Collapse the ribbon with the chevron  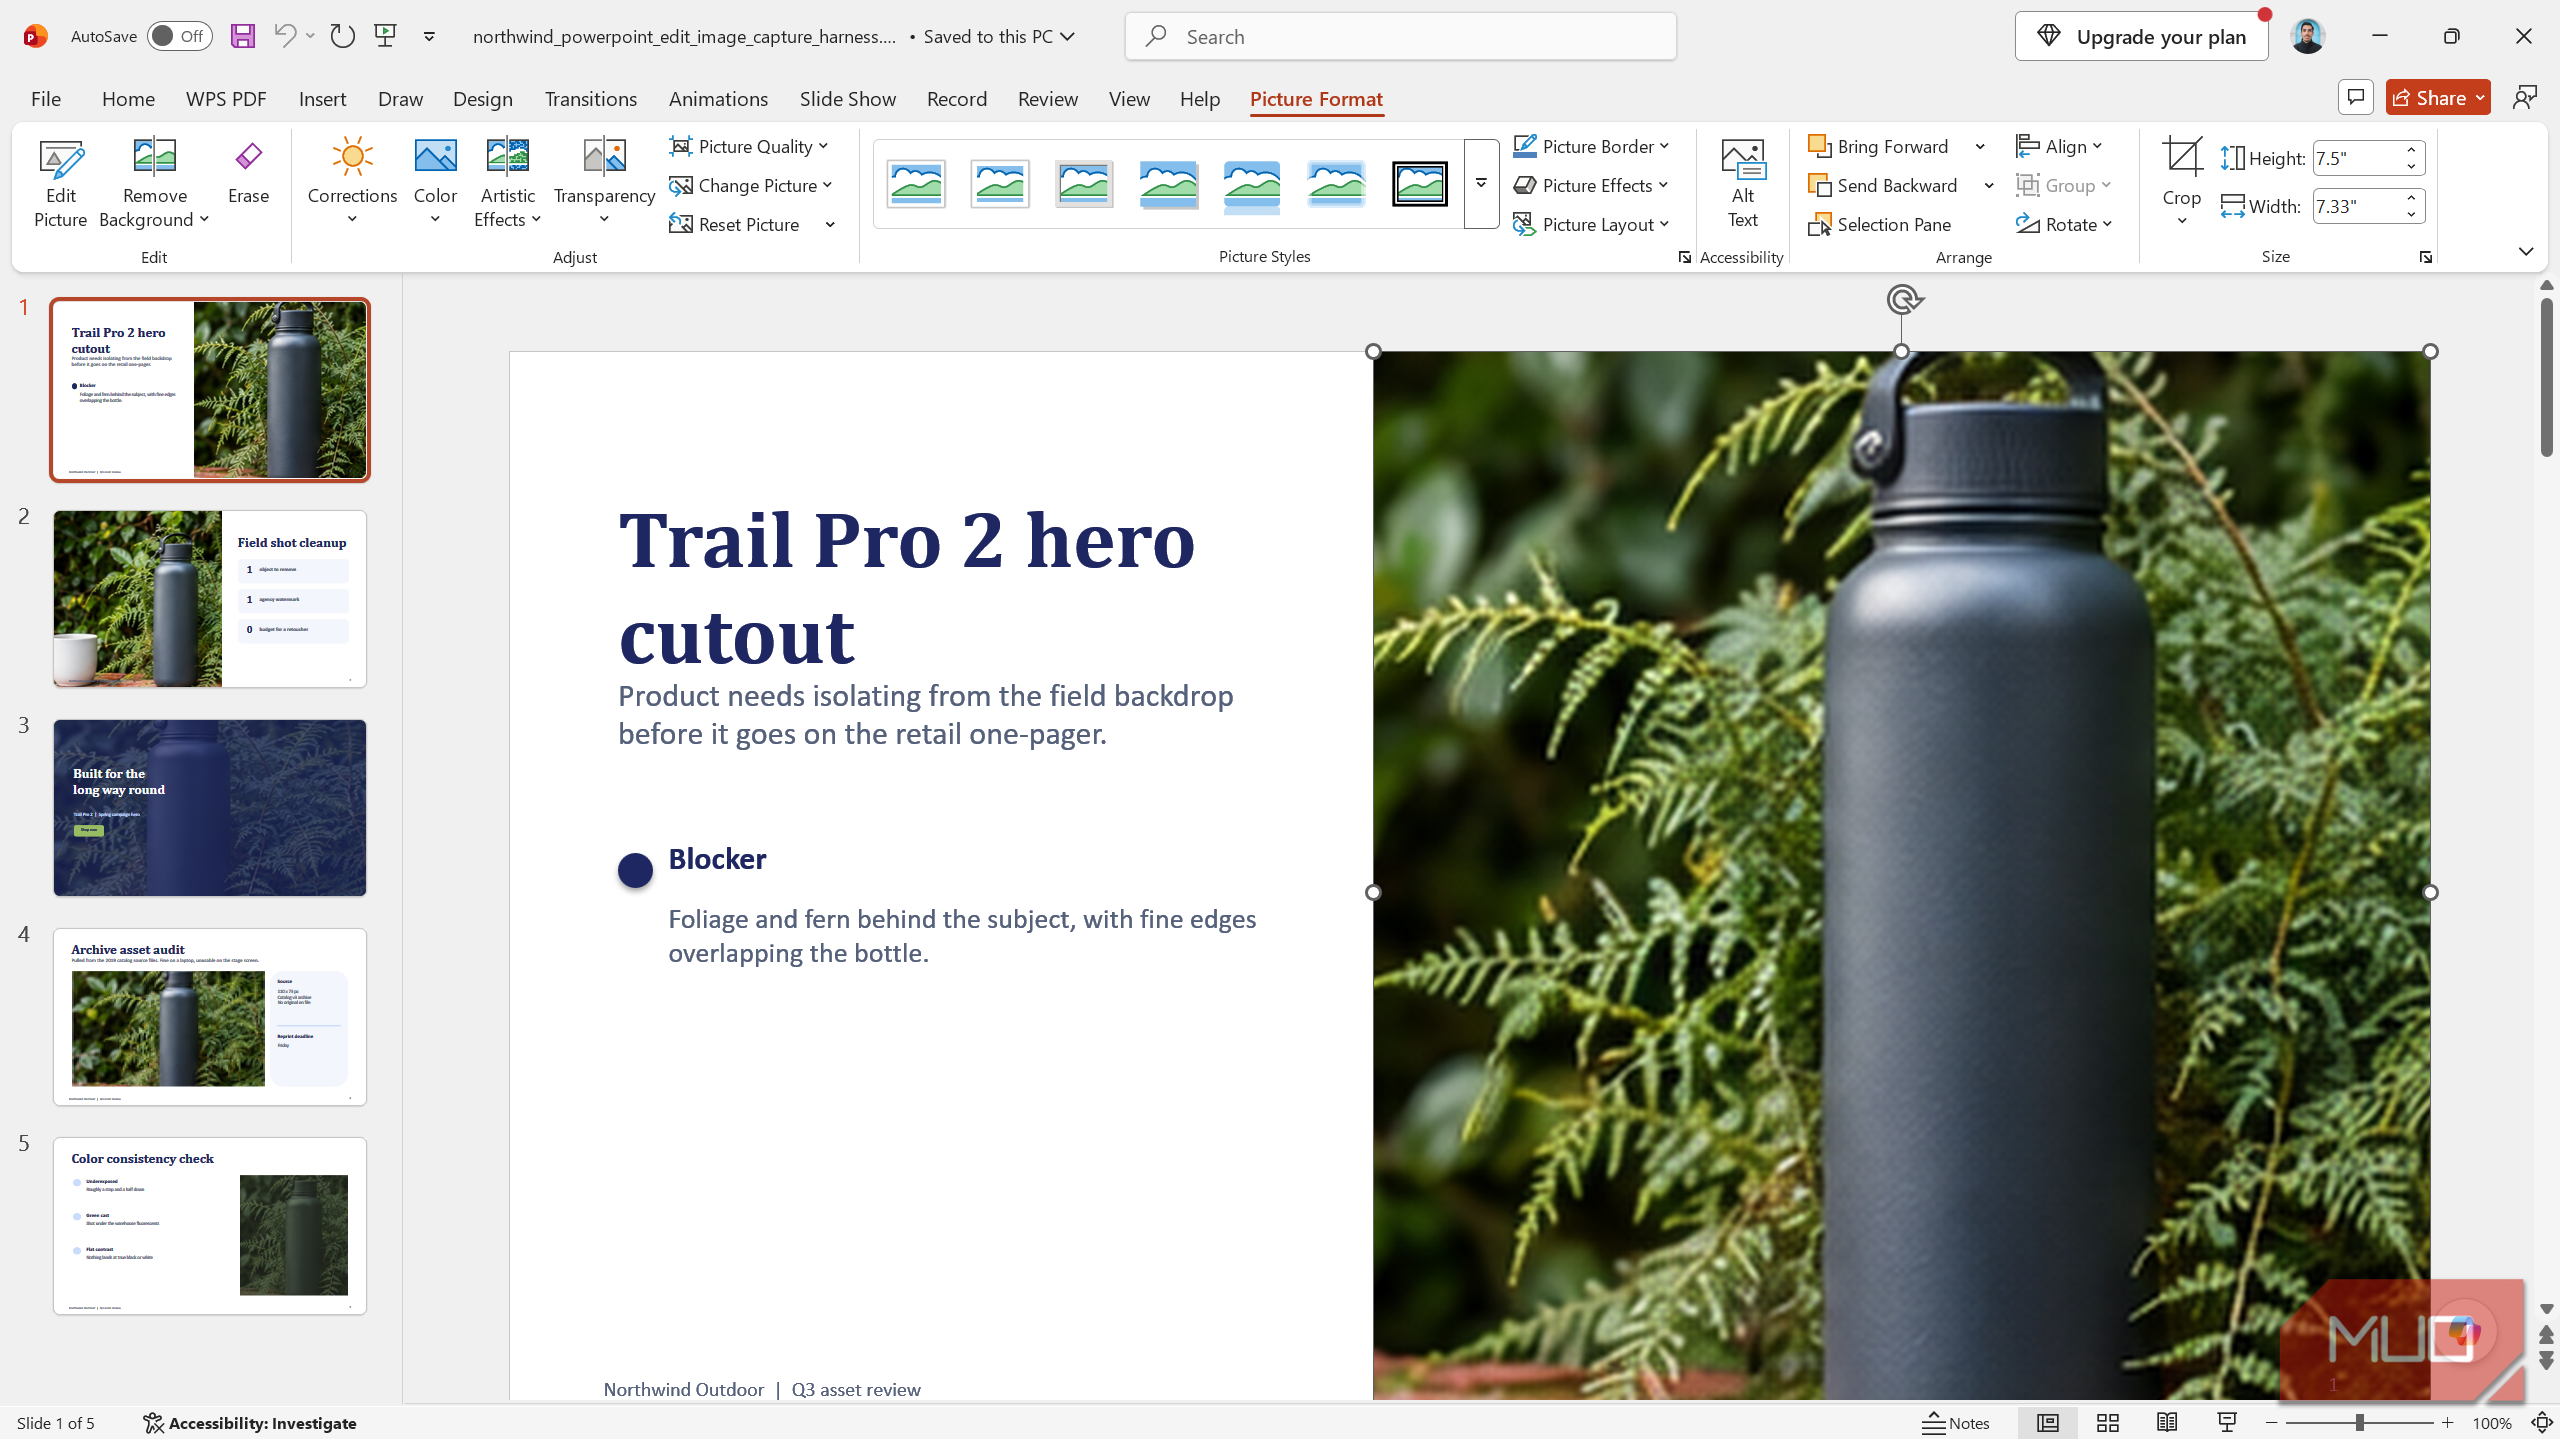[x=2526, y=251]
